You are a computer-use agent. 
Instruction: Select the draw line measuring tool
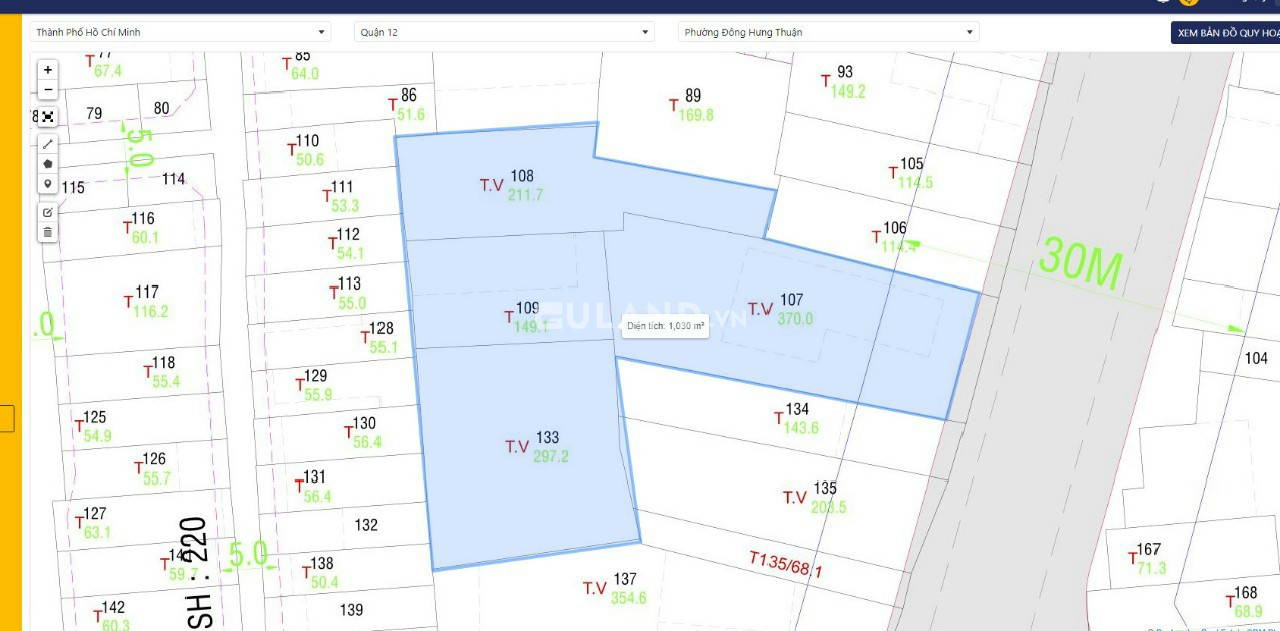tap(48, 143)
